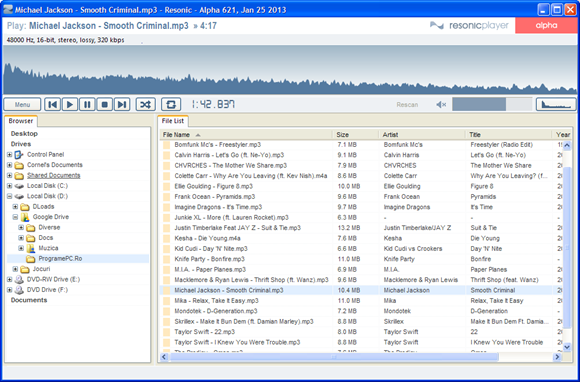The image size is (580, 382).
Task: Expand the Muzica folder
Action: [x=21, y=248]
